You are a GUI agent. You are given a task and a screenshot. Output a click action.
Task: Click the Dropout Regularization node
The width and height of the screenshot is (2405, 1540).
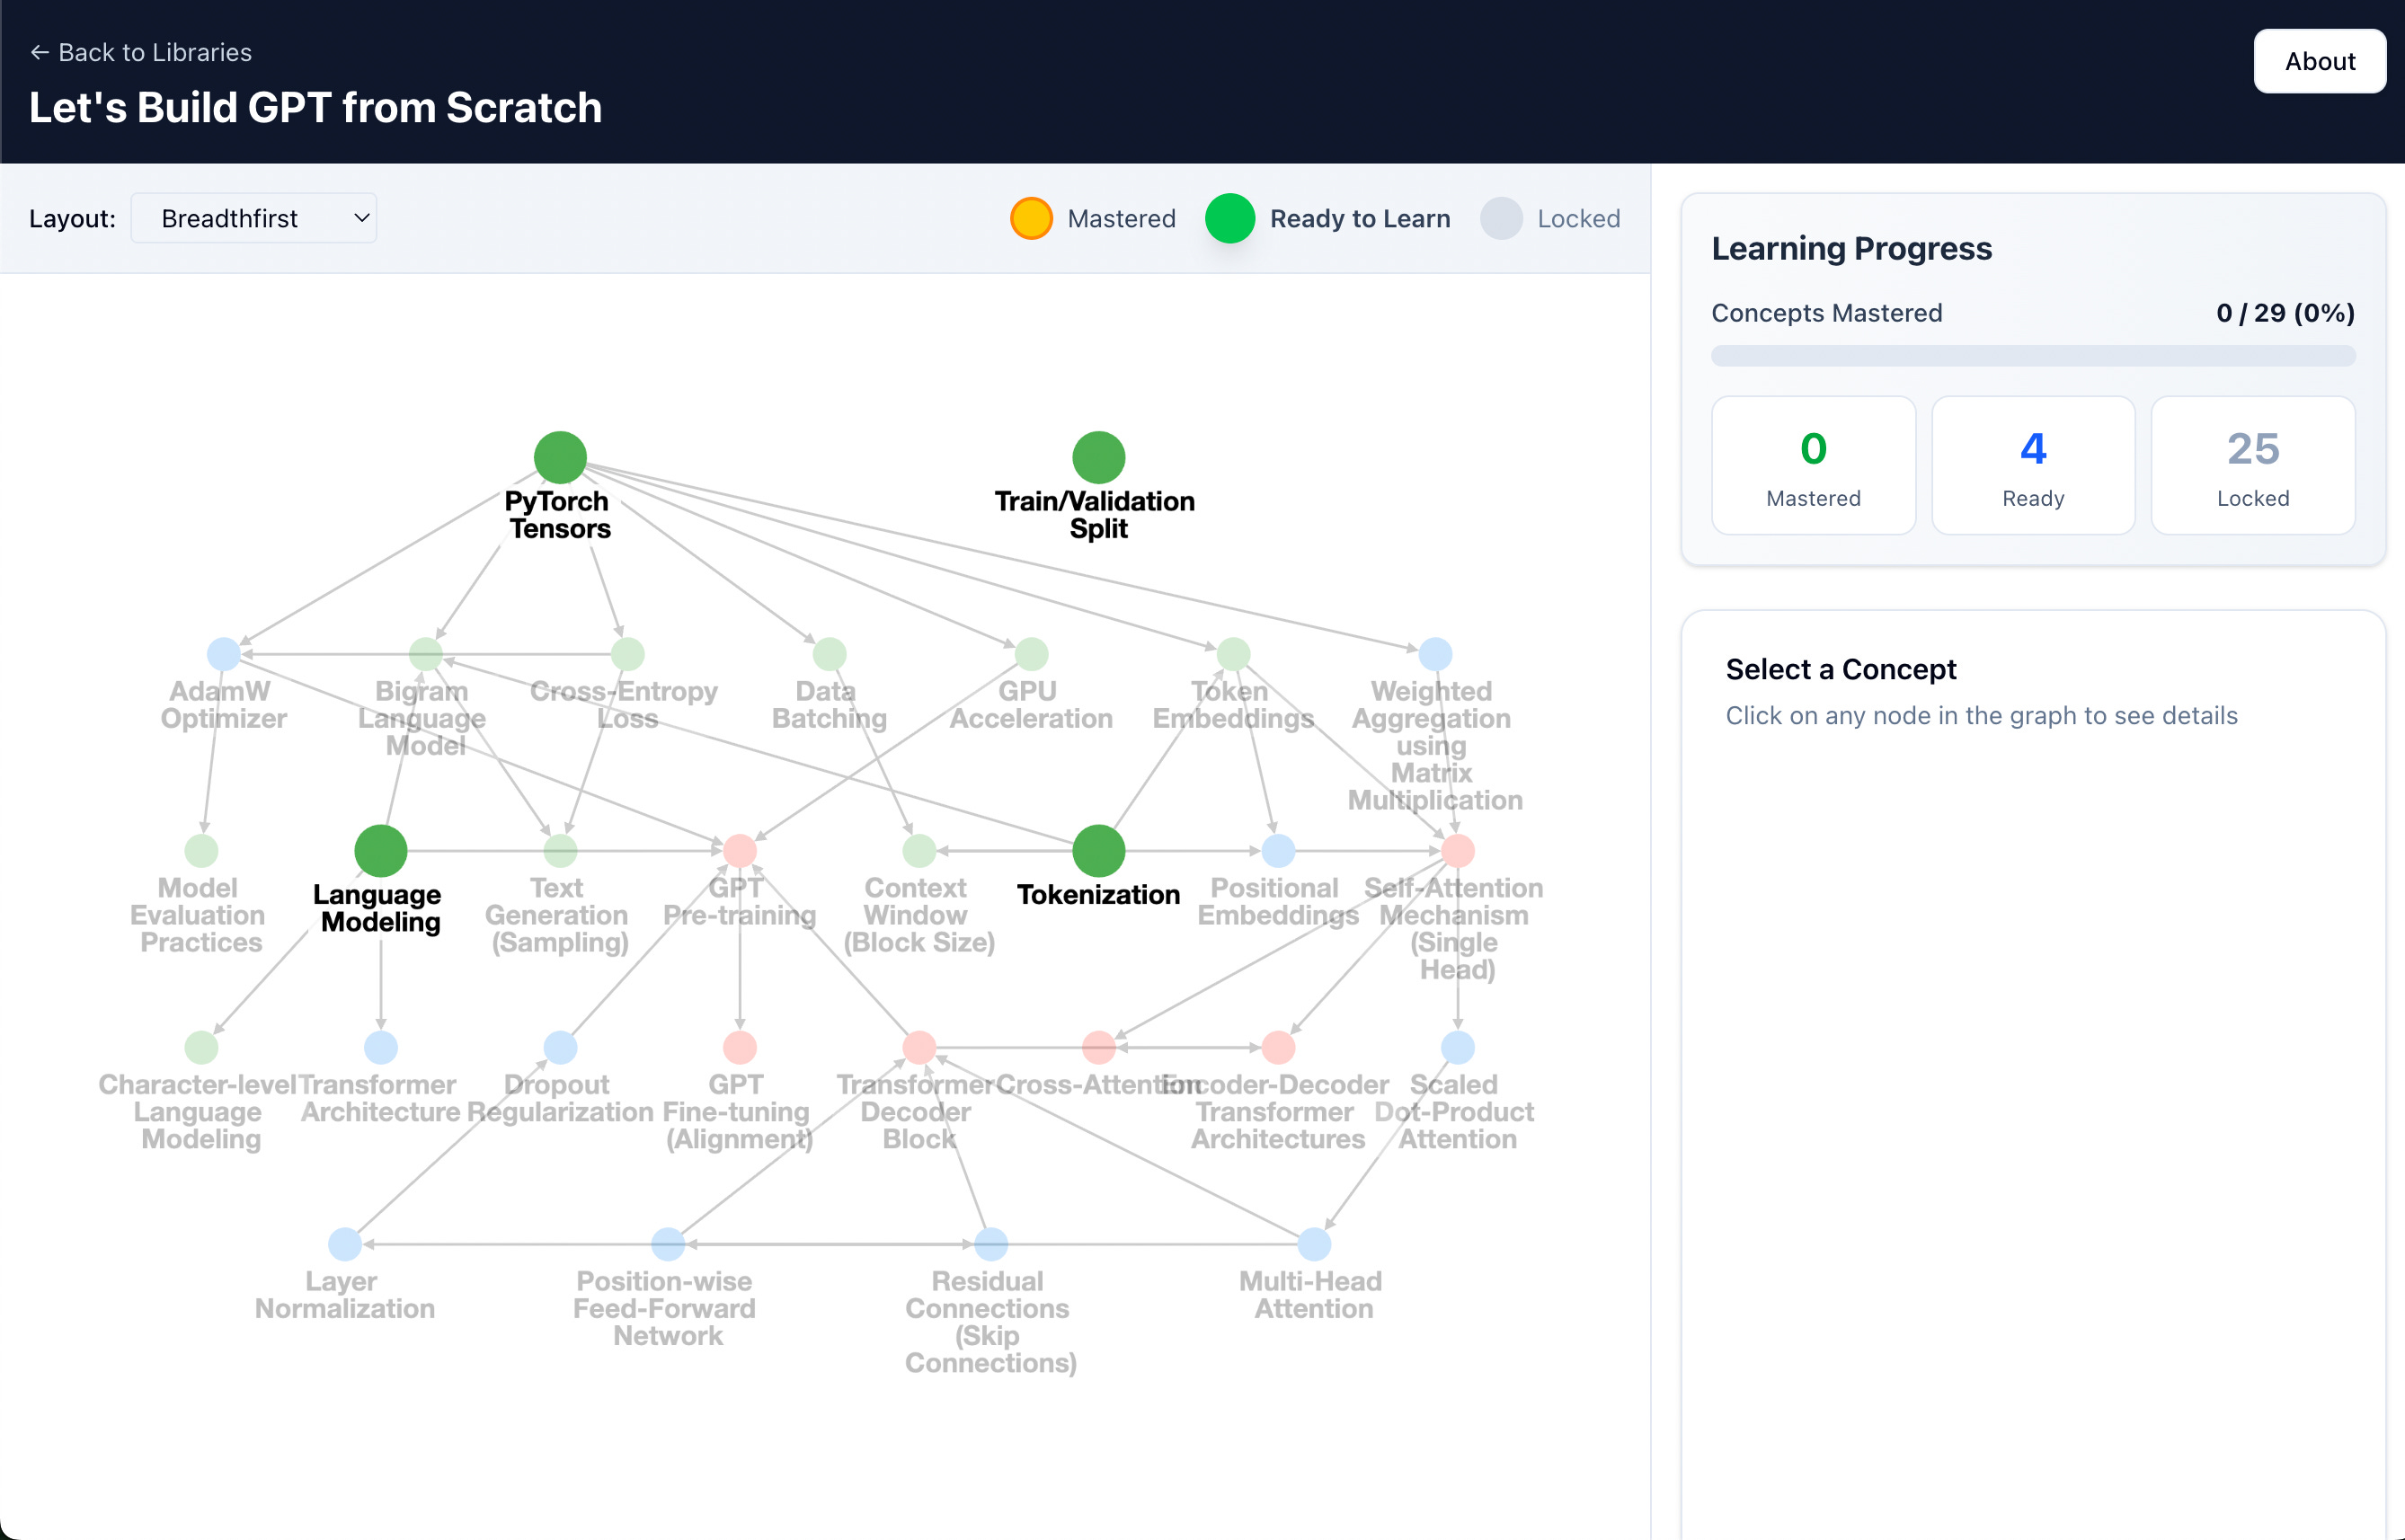tap(560, 1047)
